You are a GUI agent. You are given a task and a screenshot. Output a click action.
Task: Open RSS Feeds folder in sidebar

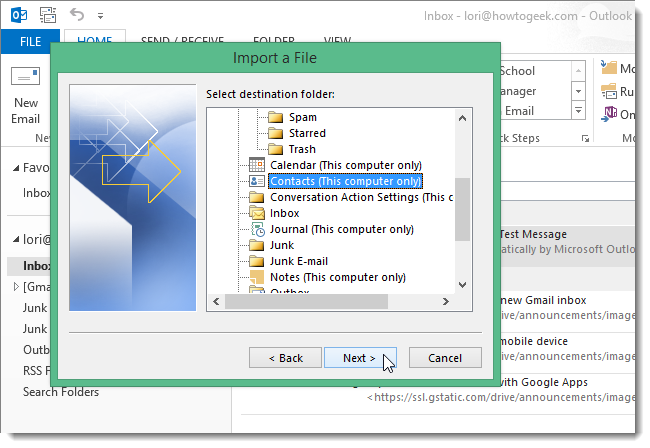click(x=36, y=371)
